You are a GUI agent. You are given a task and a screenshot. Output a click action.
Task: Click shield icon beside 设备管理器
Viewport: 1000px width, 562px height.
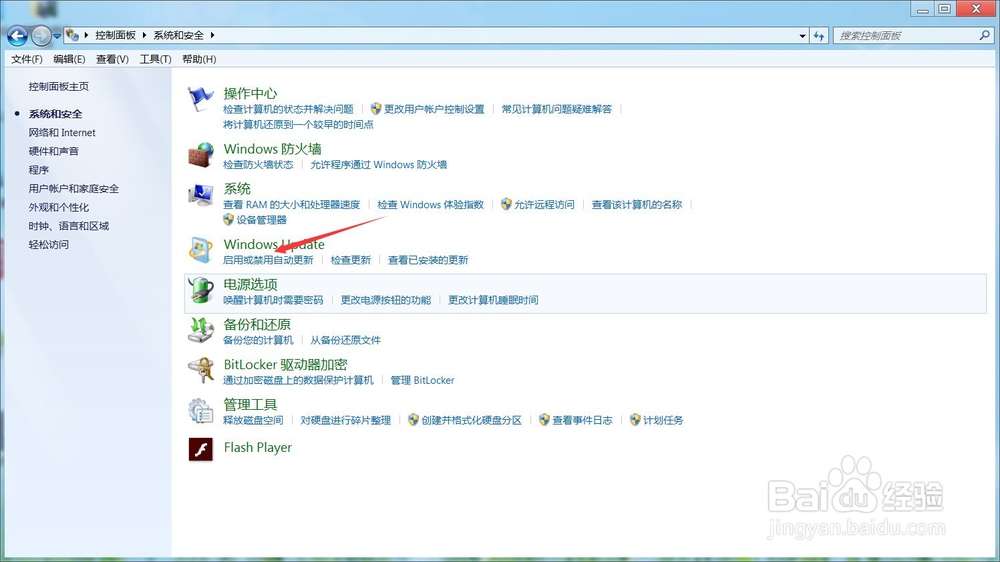tap(228, 219)
